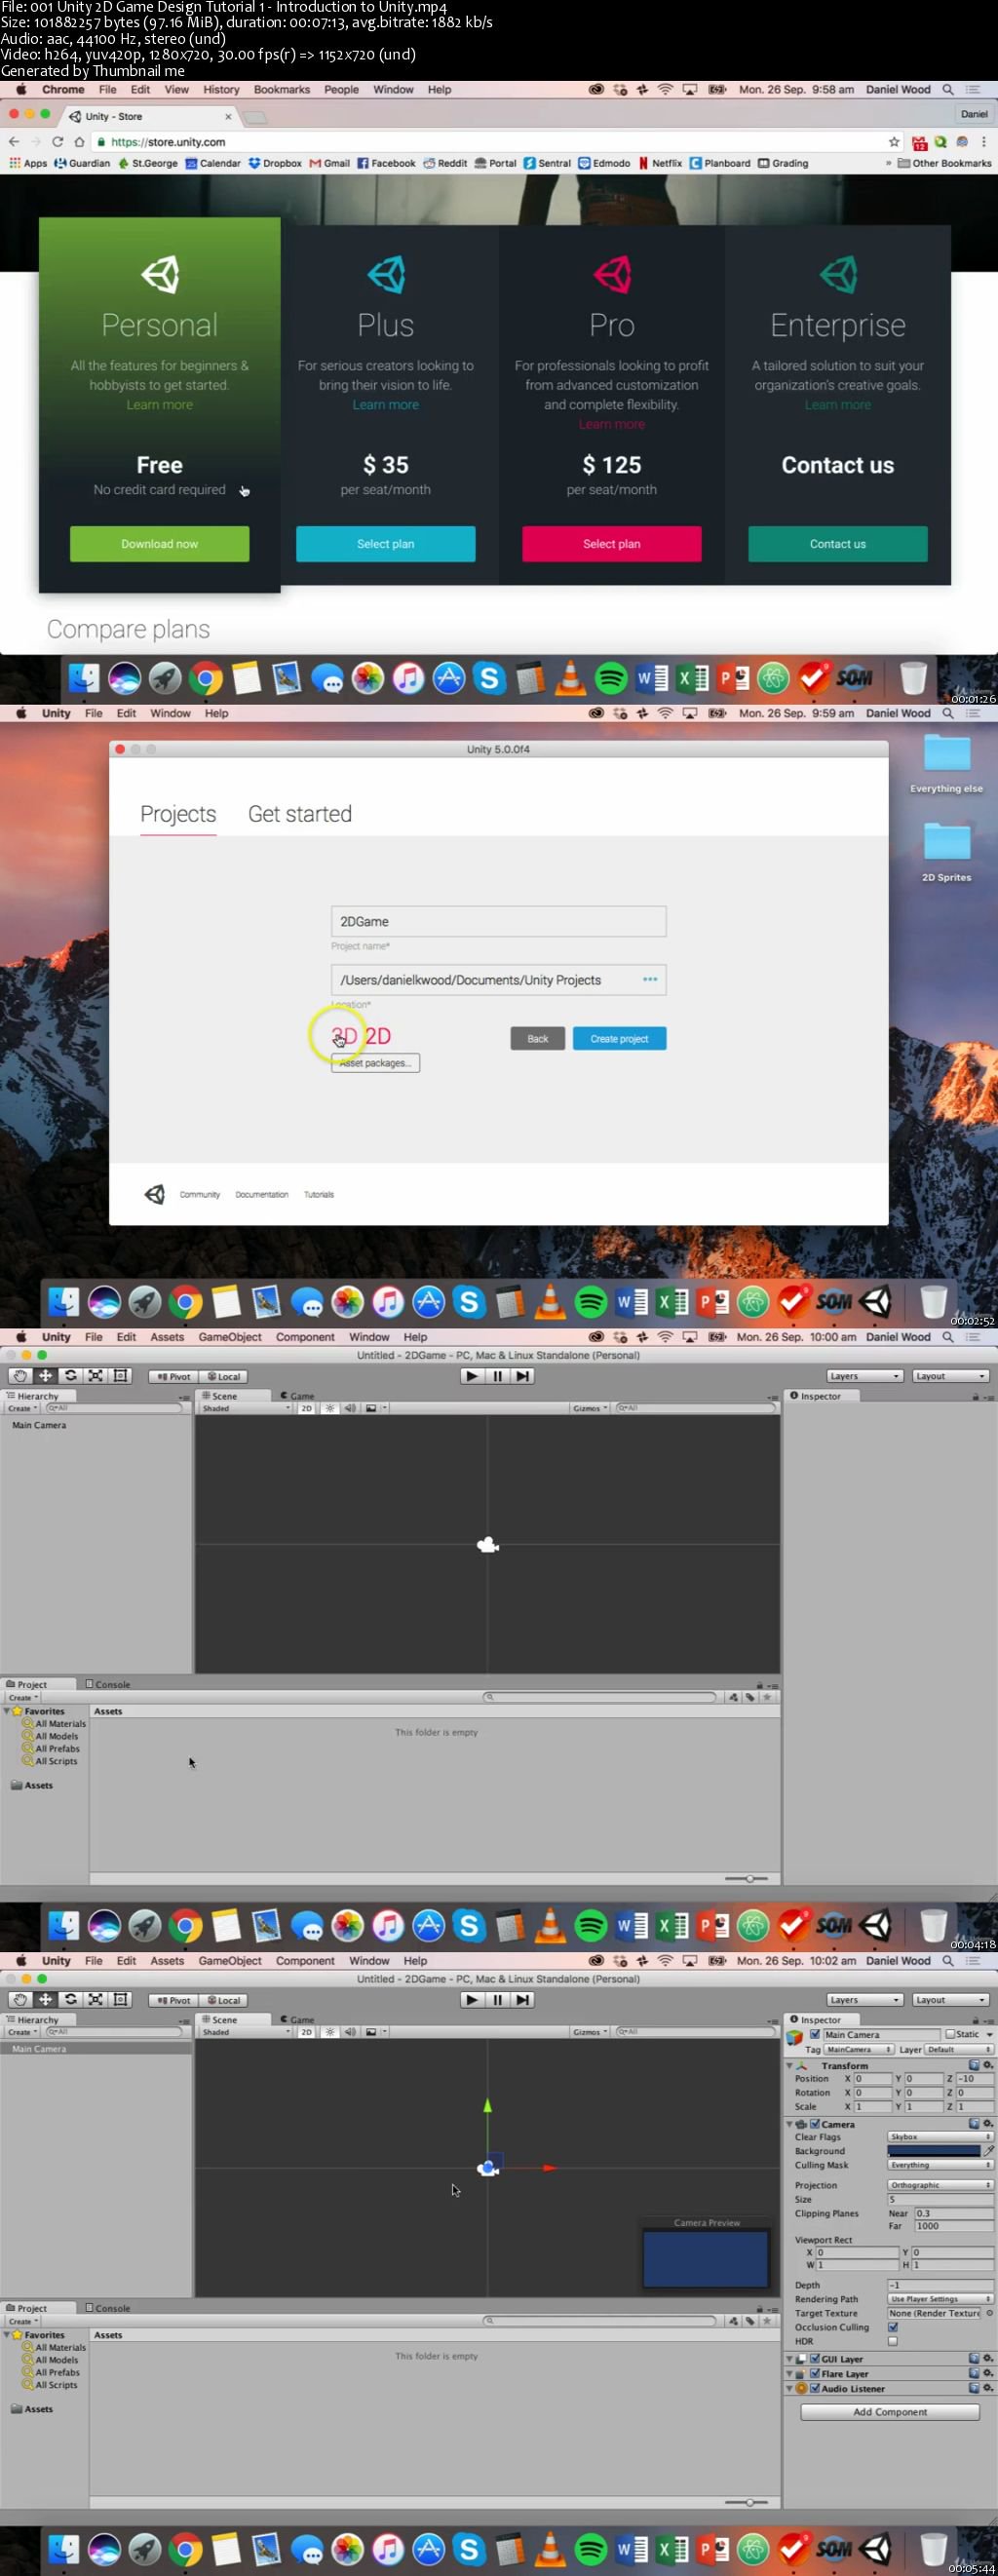Image resolution: width=998 pixels, height=2576 pixels.
Task: Click the green Download now button
Action: (160, 544)
